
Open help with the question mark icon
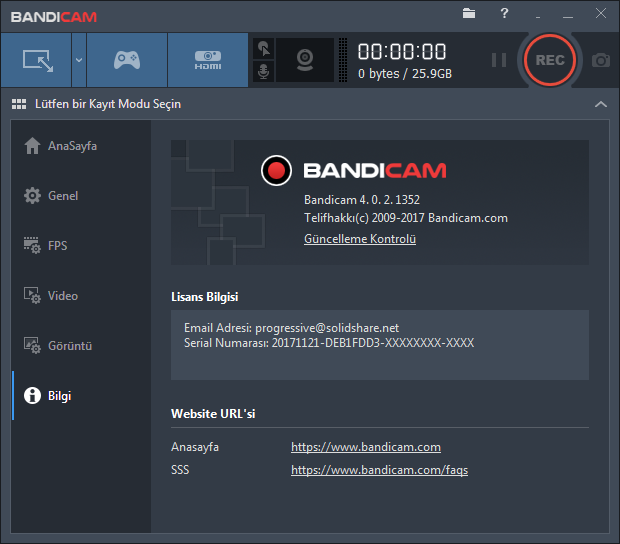pos(504,13)
